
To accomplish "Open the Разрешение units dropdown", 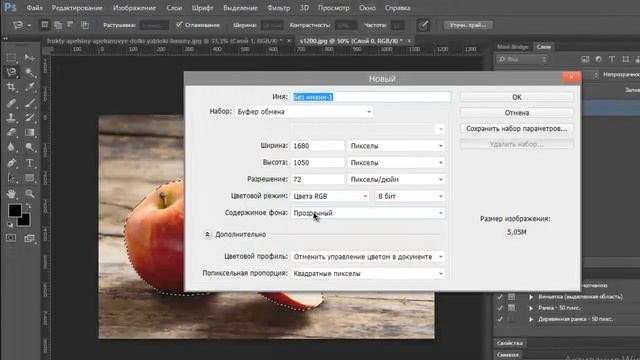I will [x=396, y=179].
